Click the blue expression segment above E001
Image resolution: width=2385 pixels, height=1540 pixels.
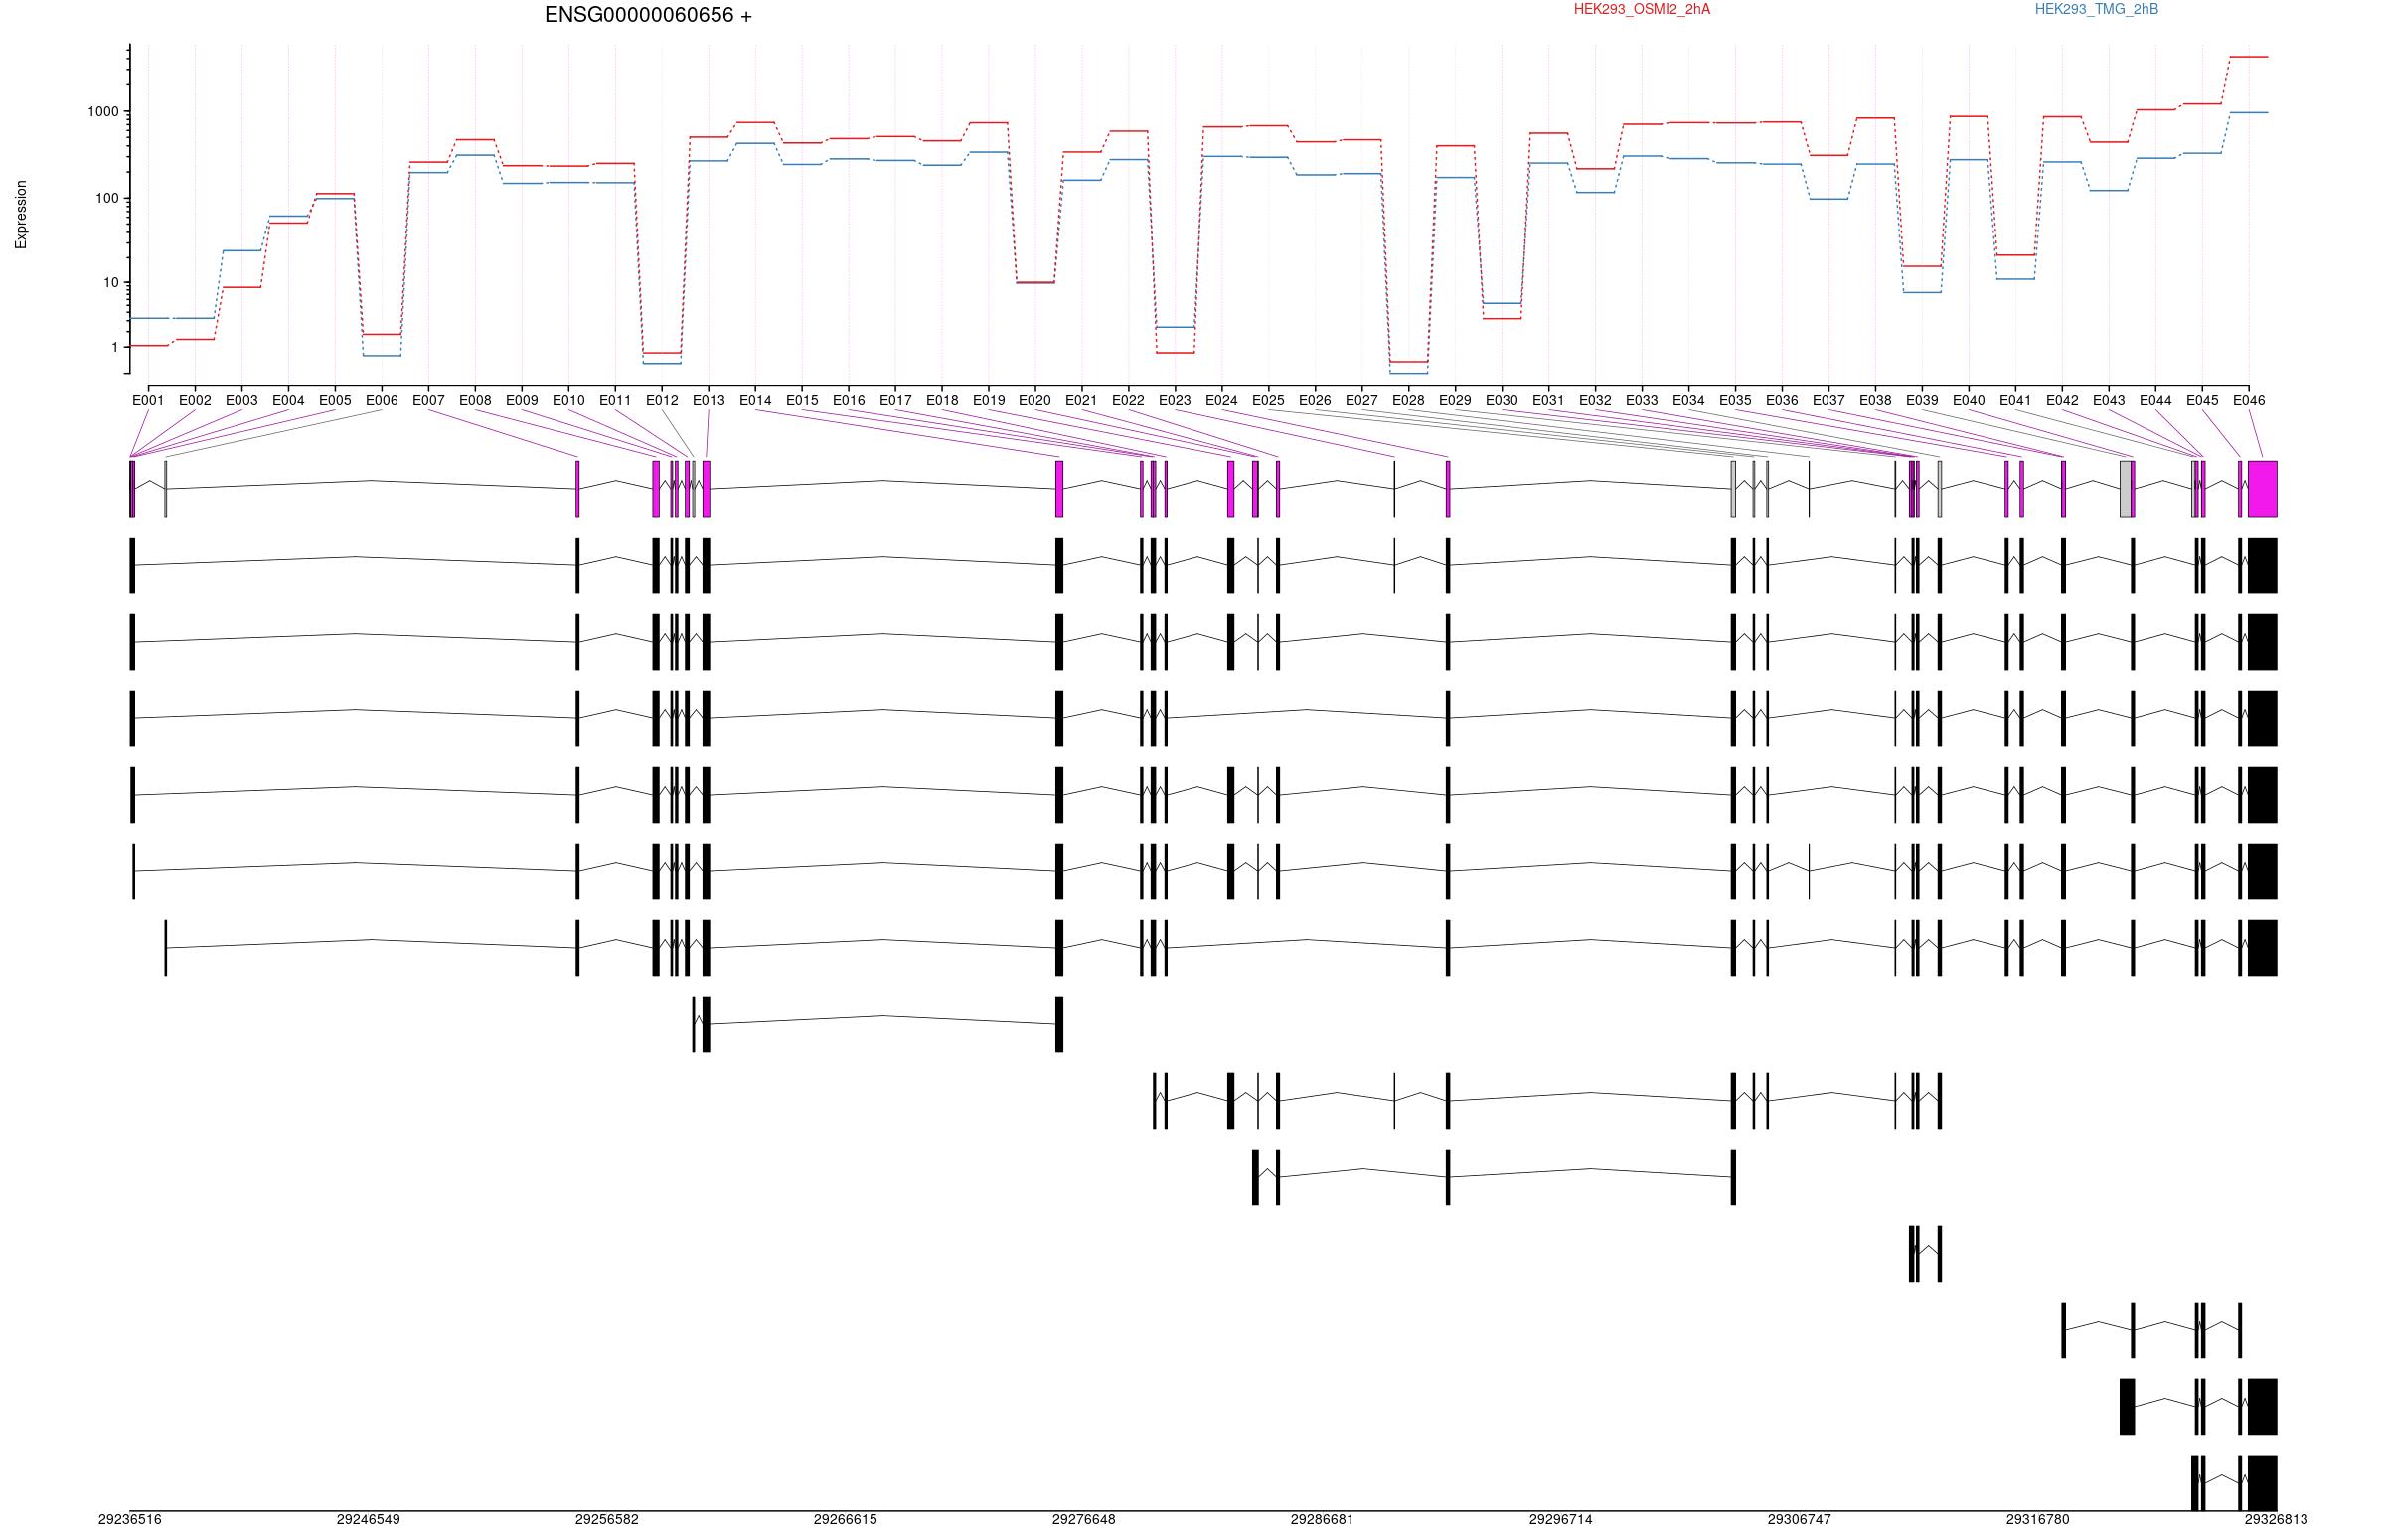[148, 318]
